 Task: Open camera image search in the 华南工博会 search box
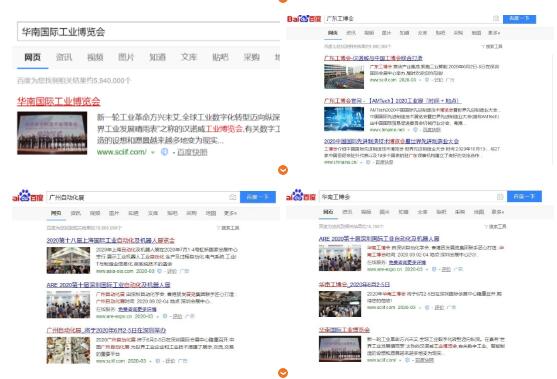[500, 196]
